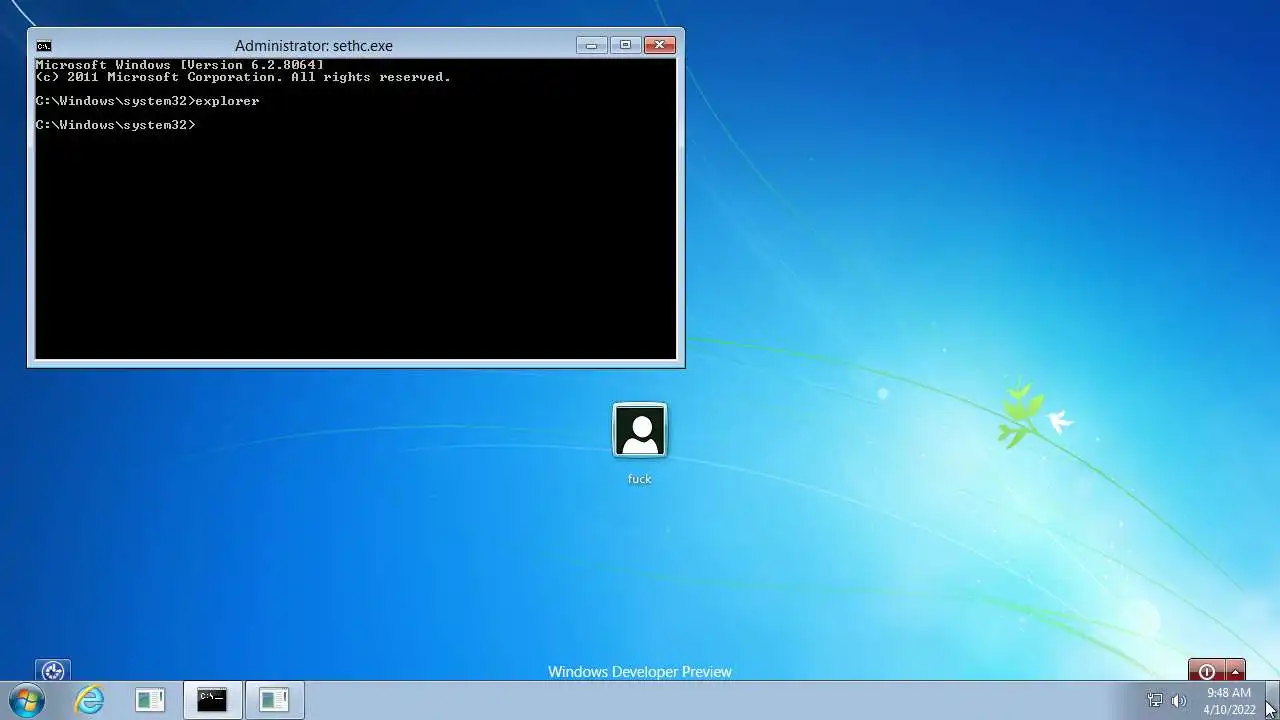The image size is (1280, 720).
Task: Switch to the Command Prompt taskbar button
Action: pyautogui.click(x=212, y=700)
